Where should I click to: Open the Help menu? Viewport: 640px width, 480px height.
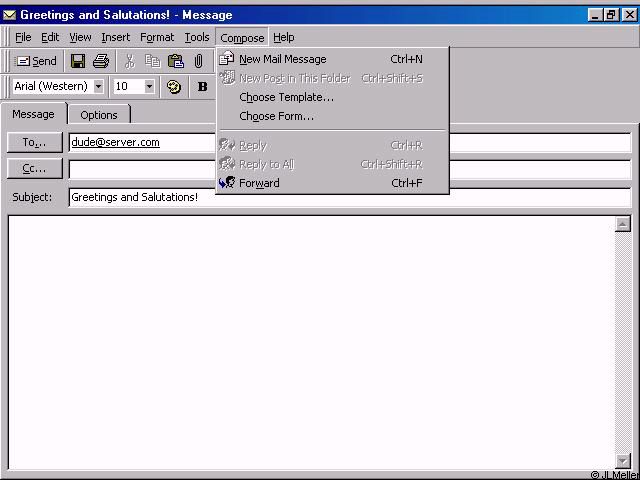(284, 38)
